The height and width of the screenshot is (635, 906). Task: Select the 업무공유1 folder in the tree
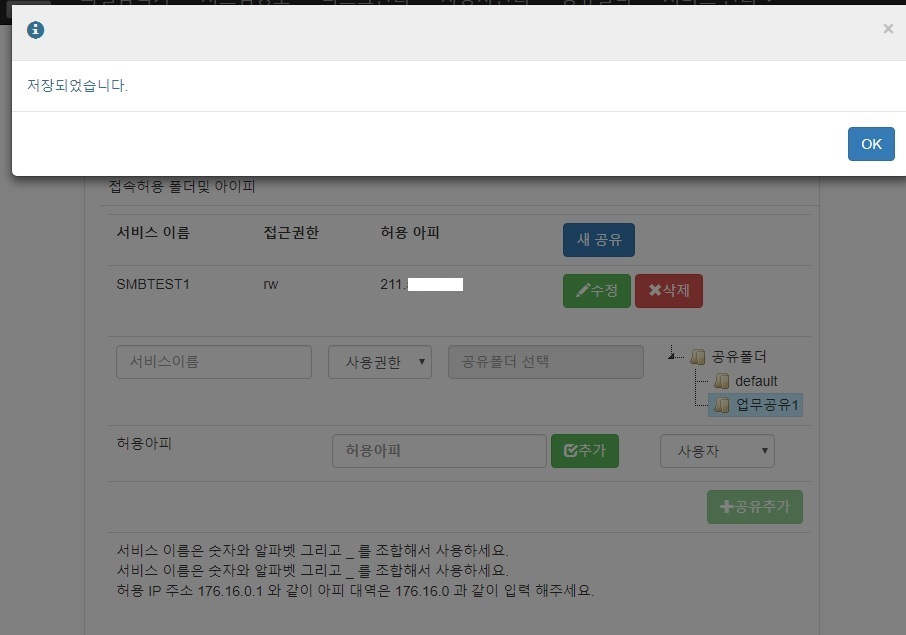[x=768, y=405]
